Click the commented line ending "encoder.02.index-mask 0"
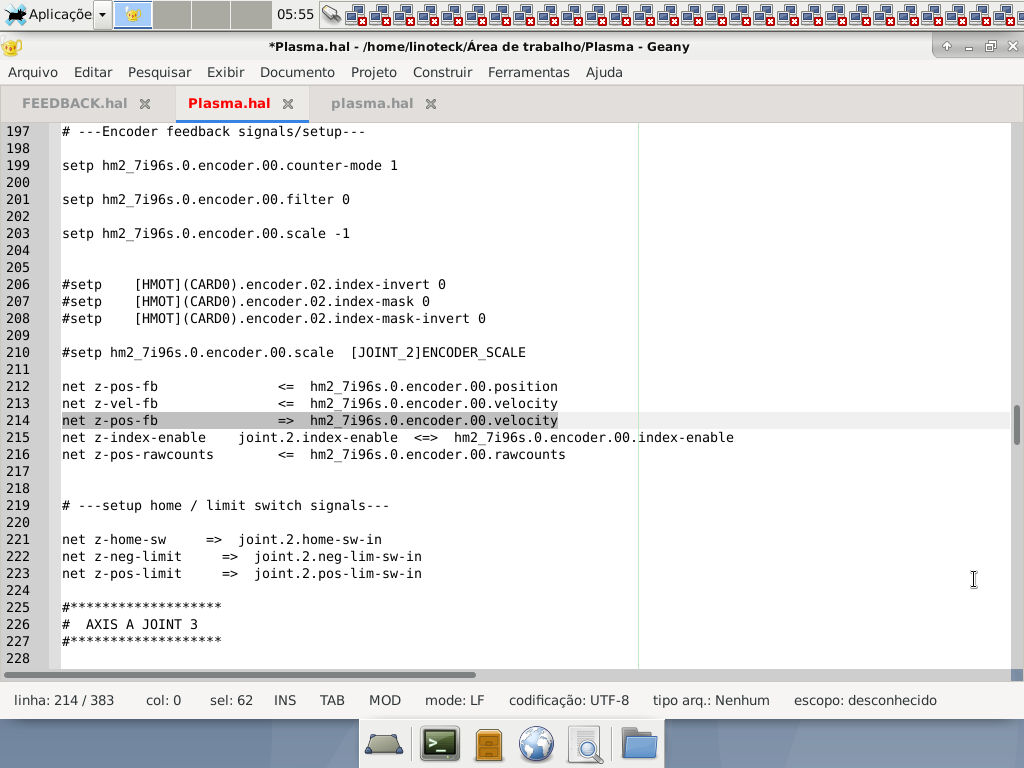This screenshot has height=768, width=1024. (x=246, y=302)
